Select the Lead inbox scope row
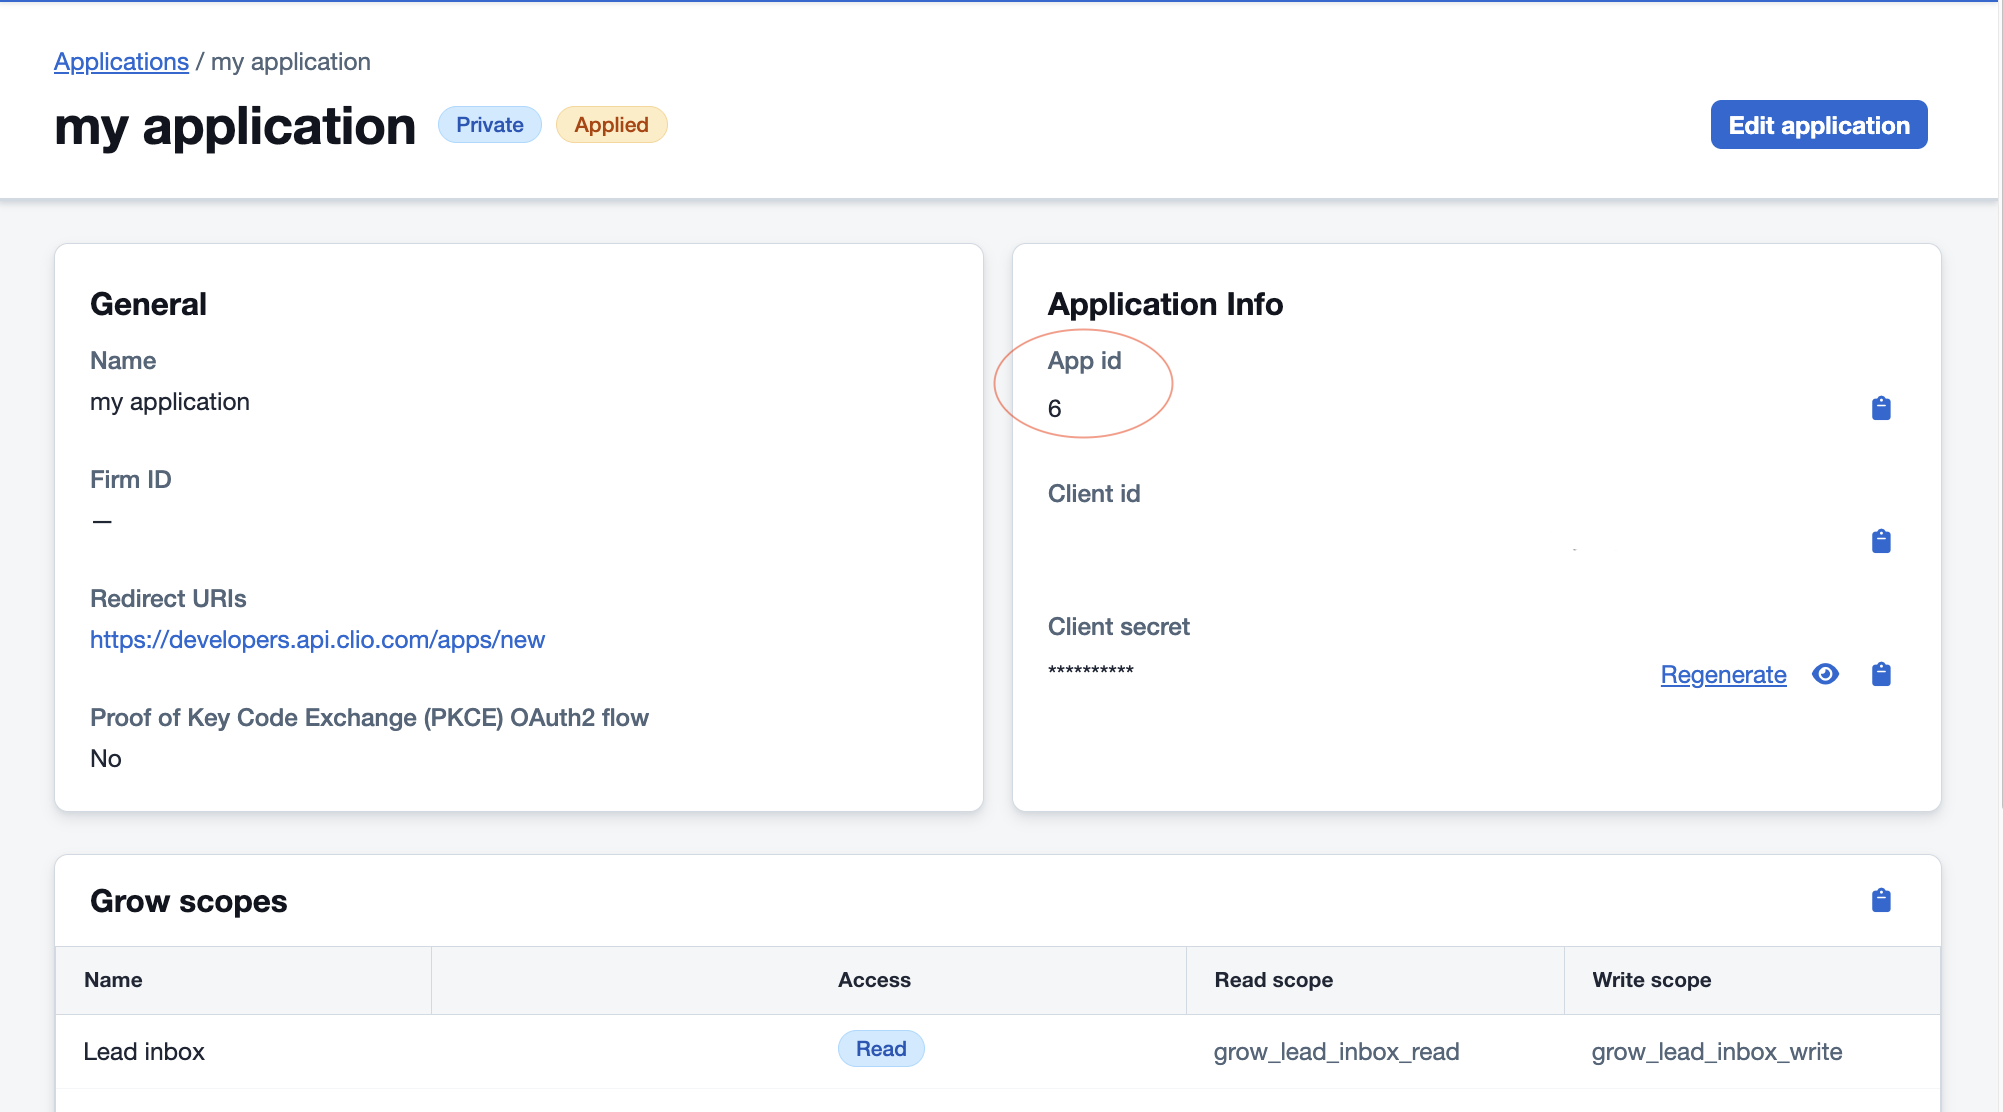Image resolution: width=2003 pixels, height=1112 pixels. tap(144, 1051)
